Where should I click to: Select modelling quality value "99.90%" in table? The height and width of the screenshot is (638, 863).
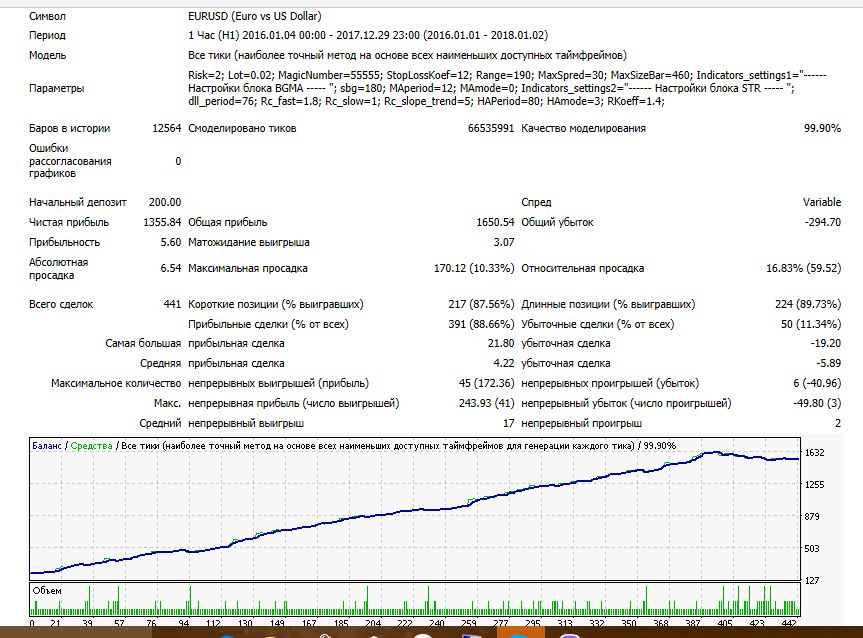click(822, 128)
